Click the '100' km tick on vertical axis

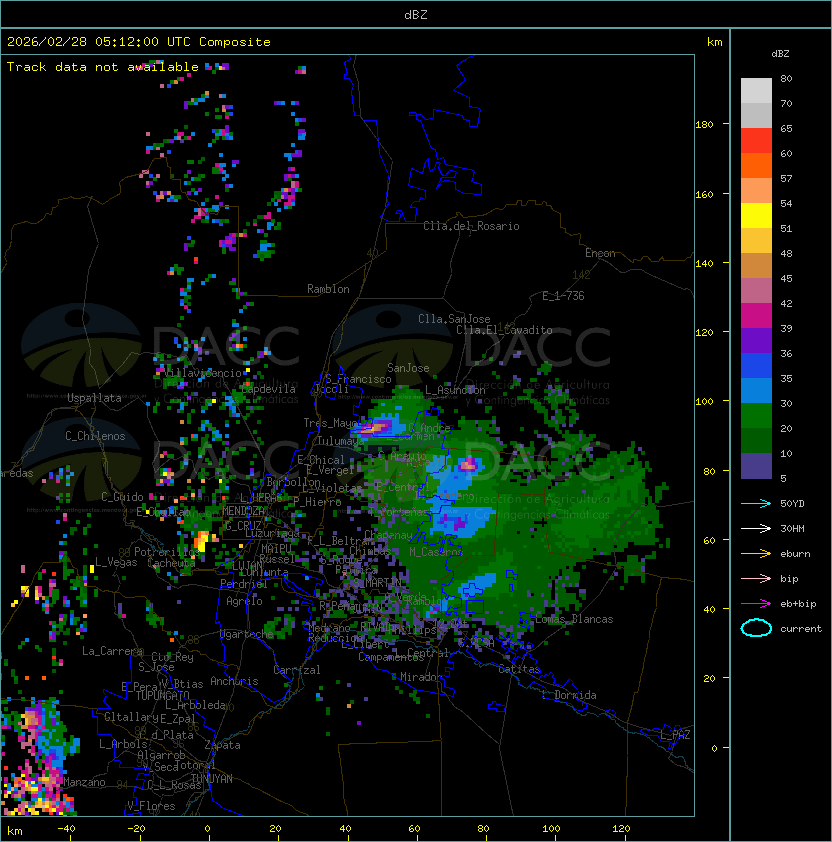click(704, 402)
